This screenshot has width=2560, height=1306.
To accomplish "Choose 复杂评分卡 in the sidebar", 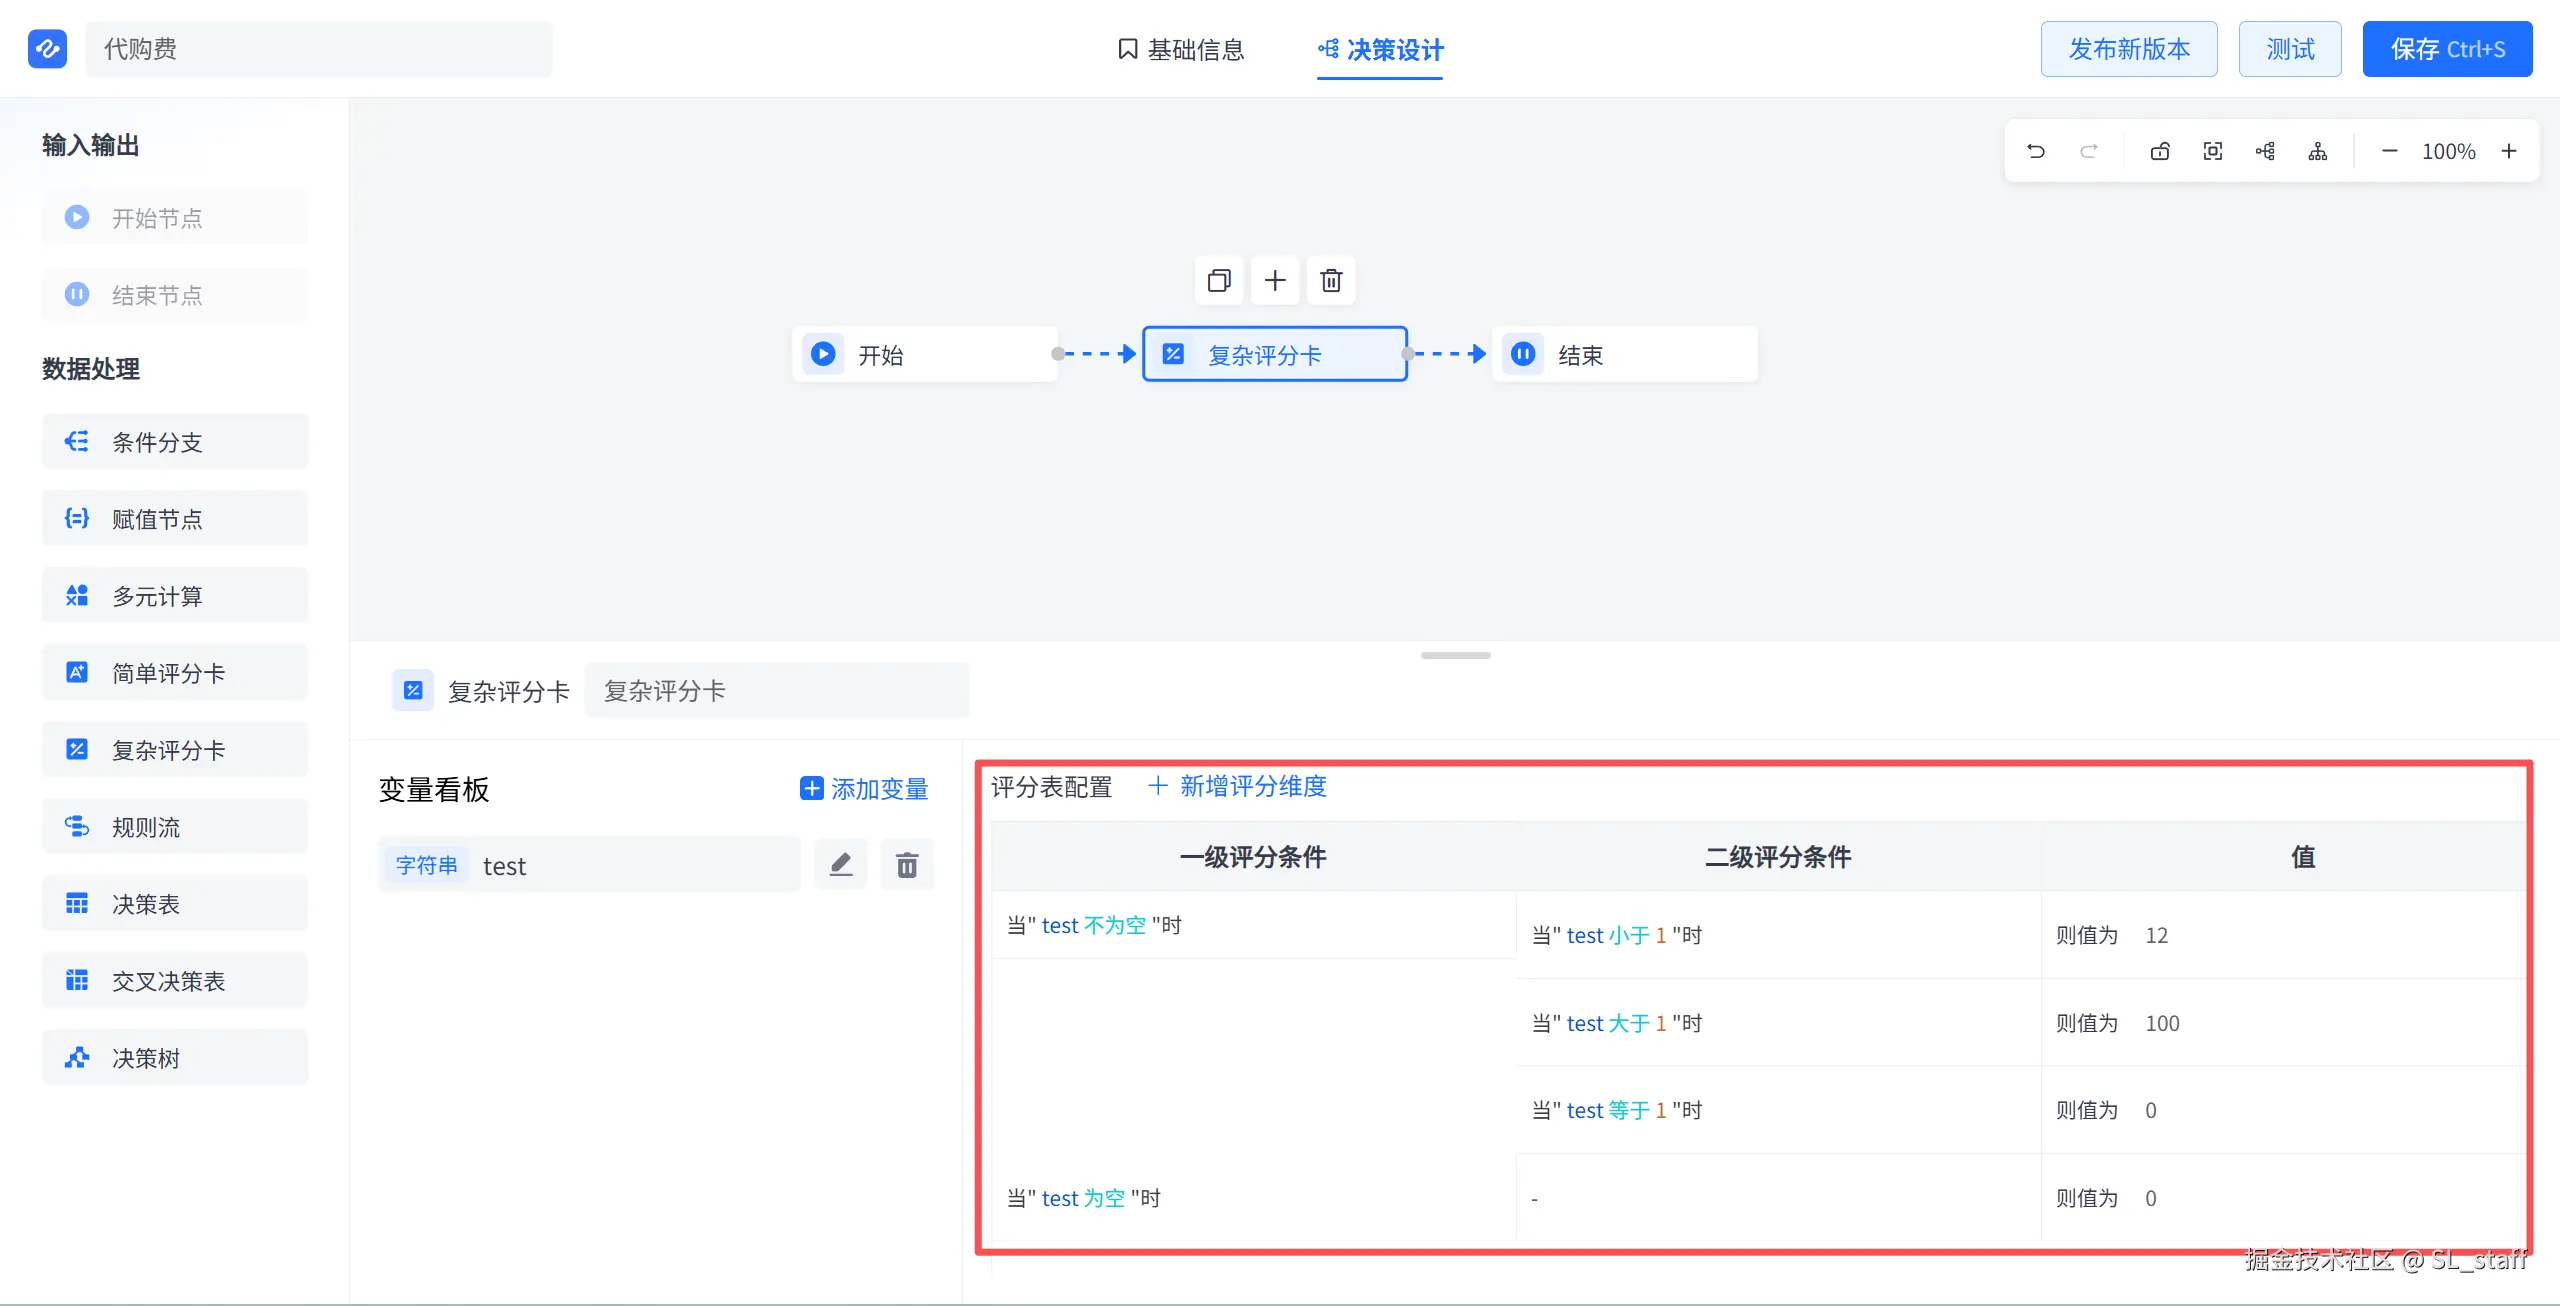I will 175,749.
